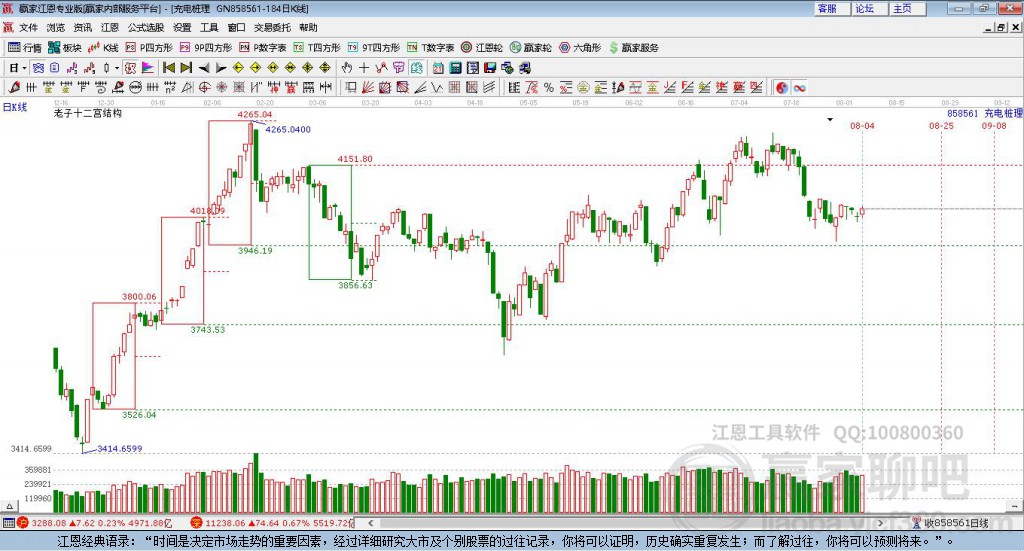
Task: Click the horizontal chart scrollbar track
Action: click(x=627, y=523)
